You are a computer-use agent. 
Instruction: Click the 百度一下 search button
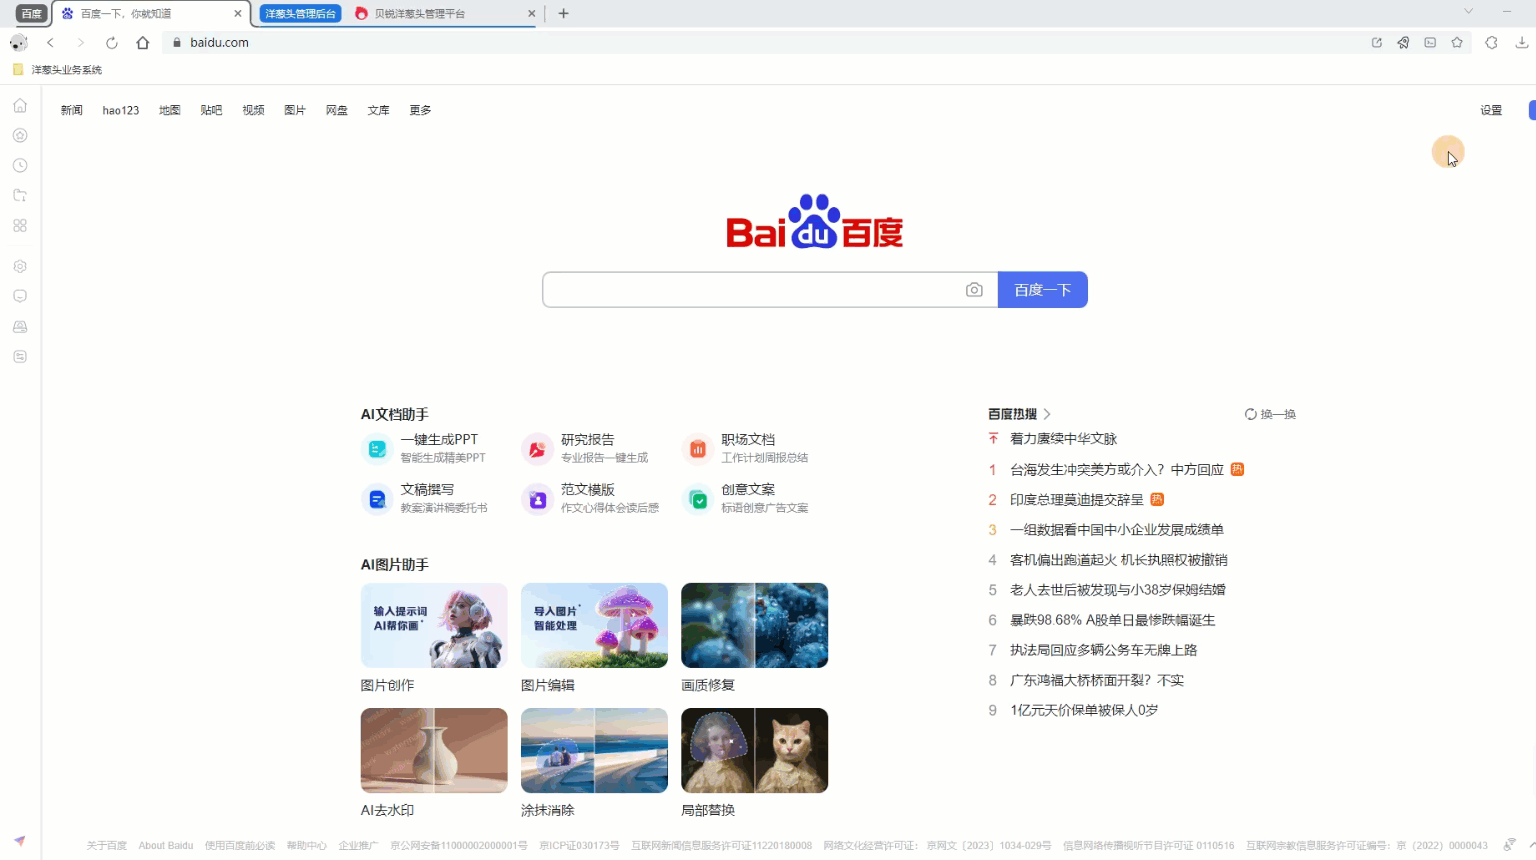[1043, 290]
